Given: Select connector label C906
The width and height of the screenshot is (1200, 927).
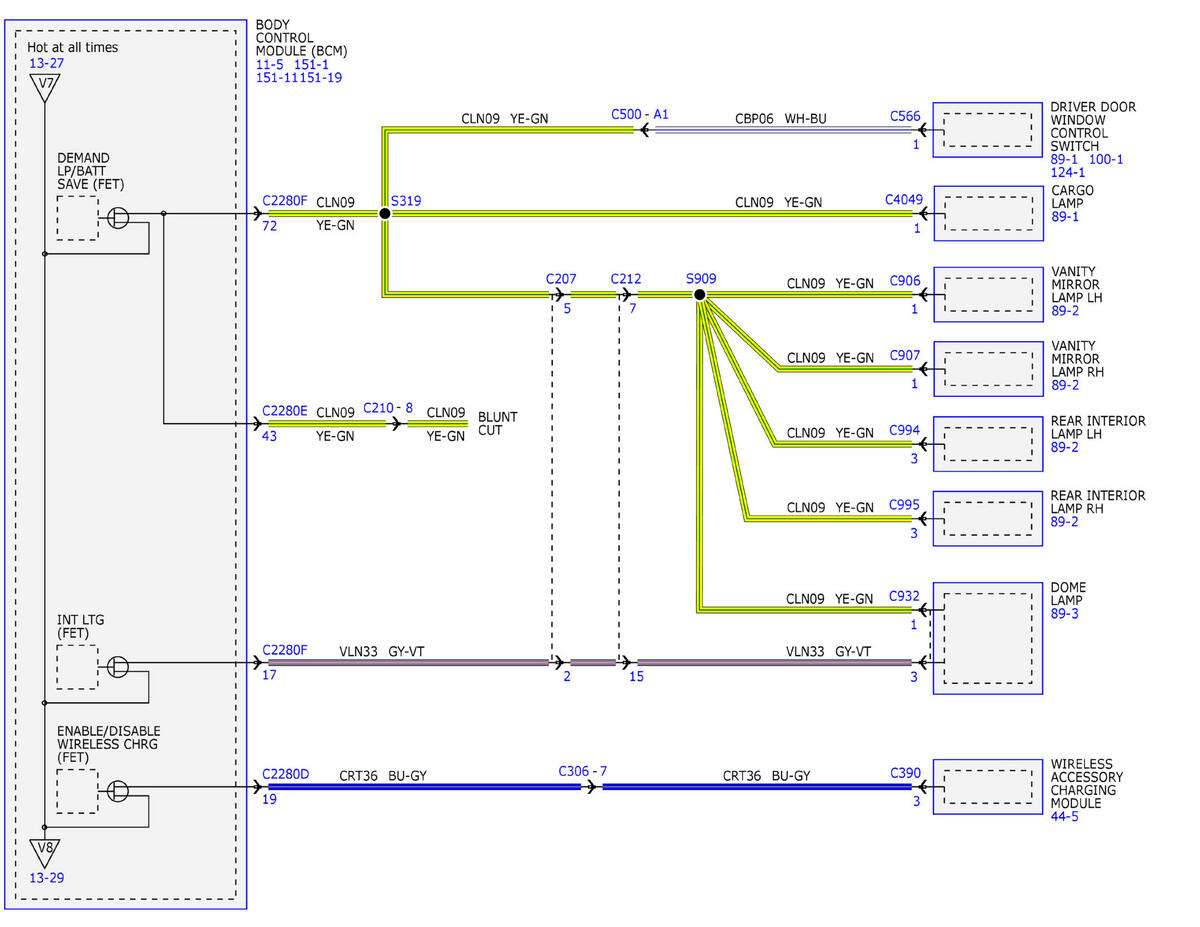Looking at the screenshot, I should tap(905, 282).
